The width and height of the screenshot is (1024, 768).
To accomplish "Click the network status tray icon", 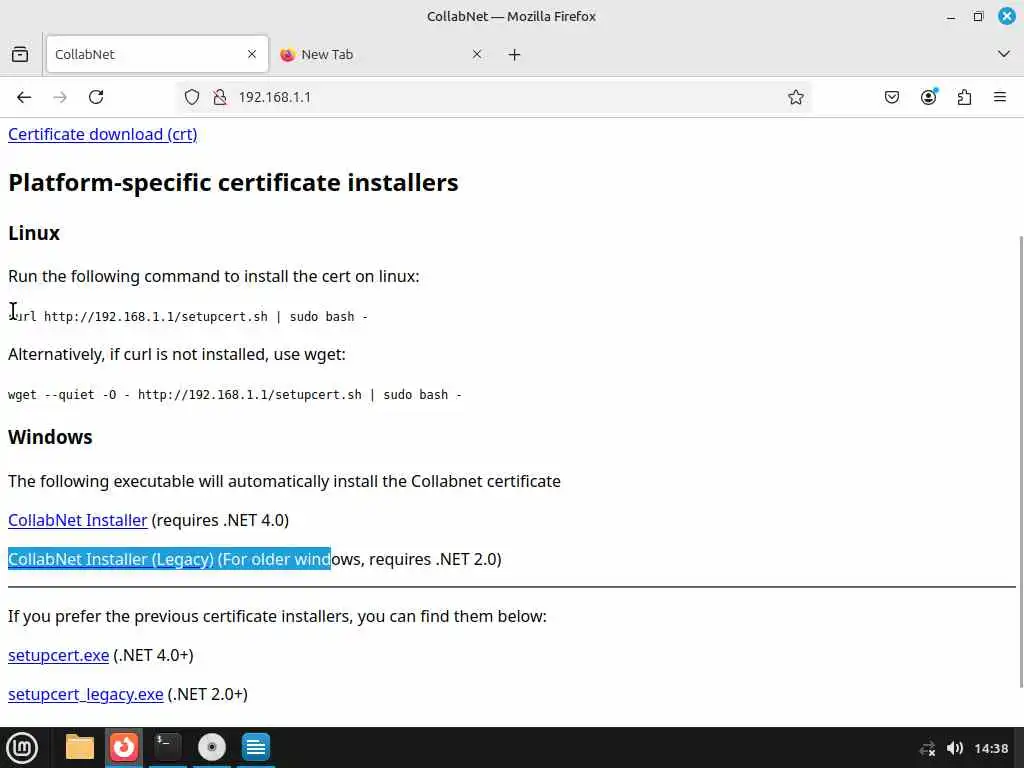I will [x=927, y=748].
